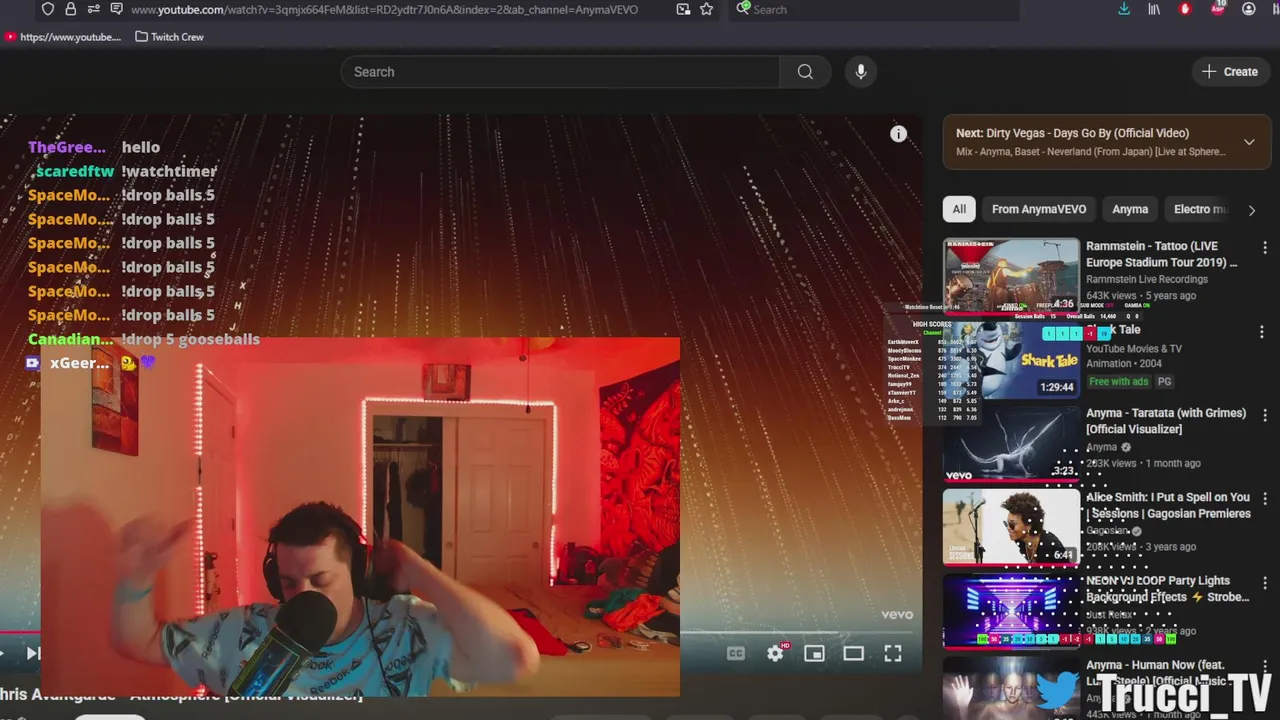Open Anyma Taratata visualizer thumbnail
The width and height of the screenshot is (1280, 720).
[x=1011, y=443]
